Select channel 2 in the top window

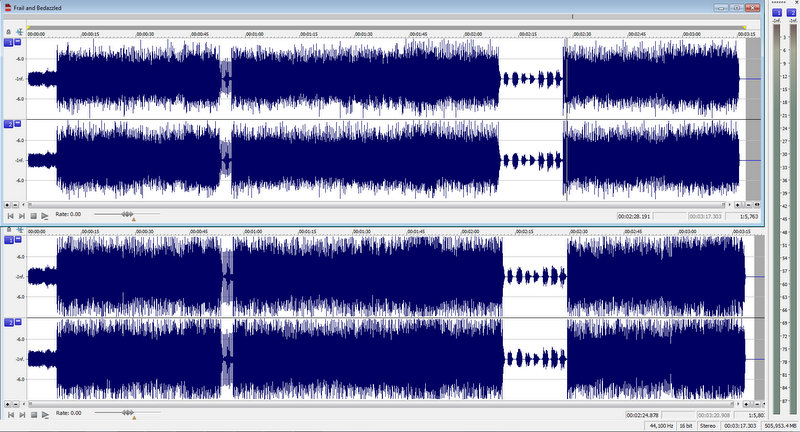9,124
